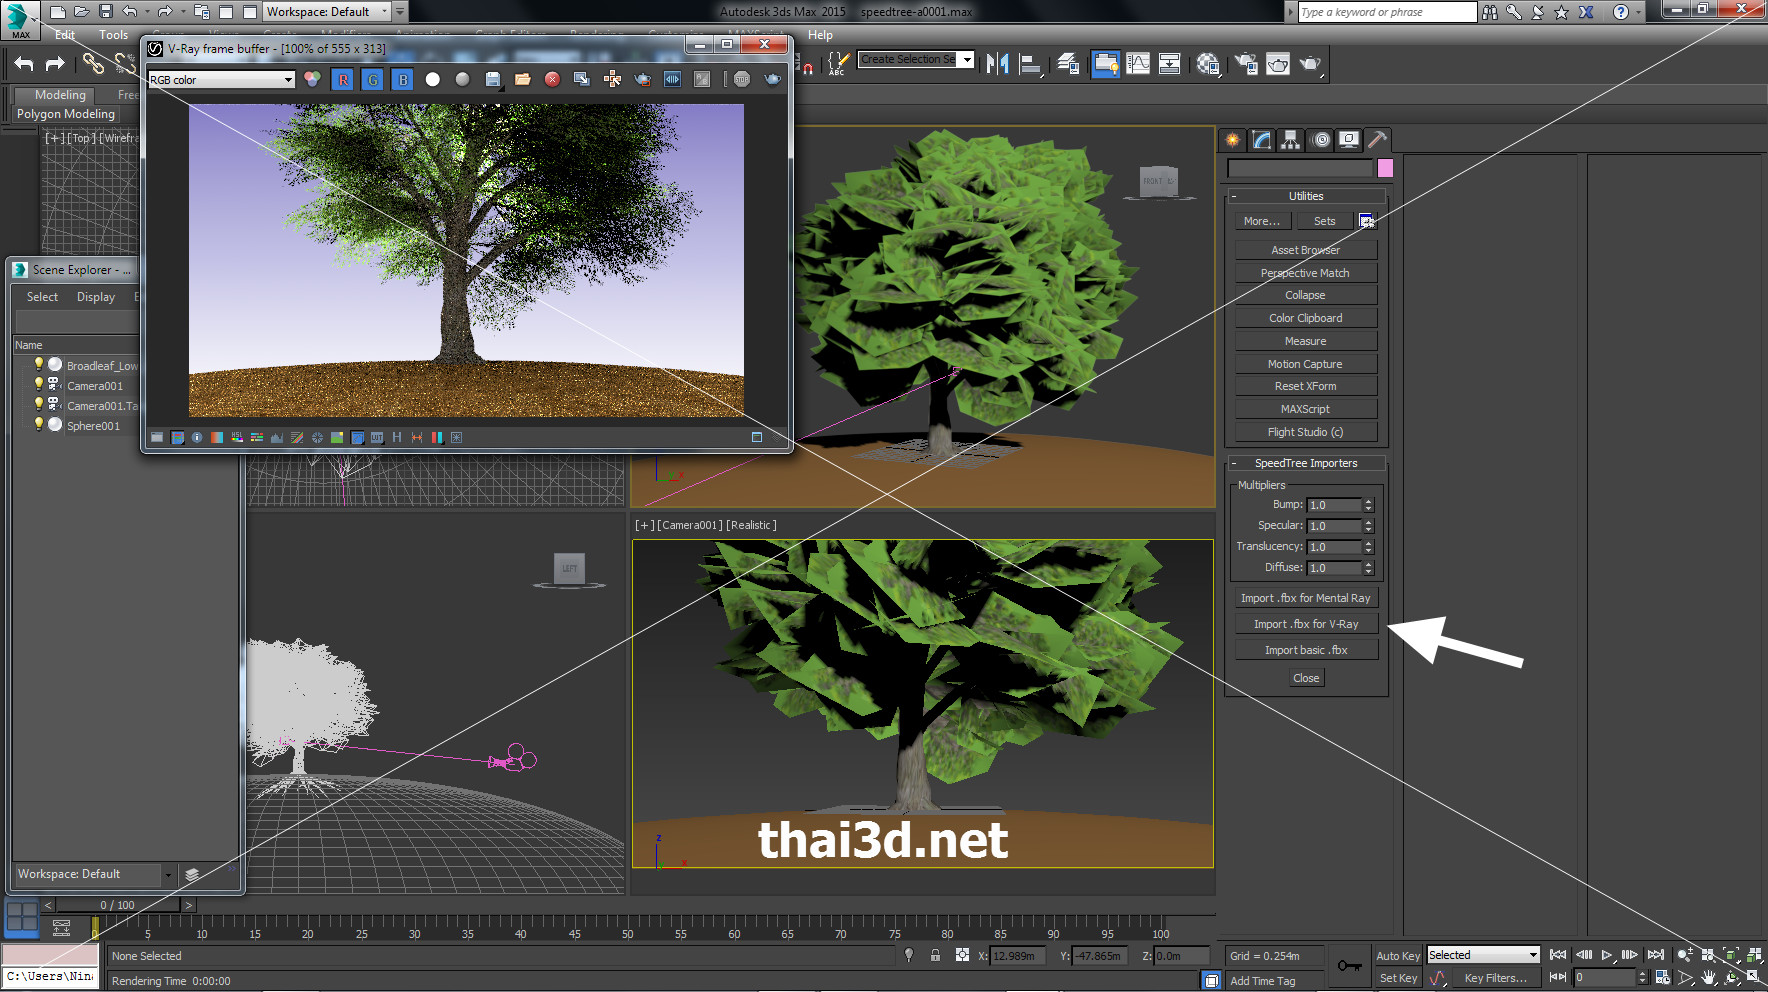1768x992 pixels.
Task: Click the Reset XForm utility button
Action: tap(1306, 386)
